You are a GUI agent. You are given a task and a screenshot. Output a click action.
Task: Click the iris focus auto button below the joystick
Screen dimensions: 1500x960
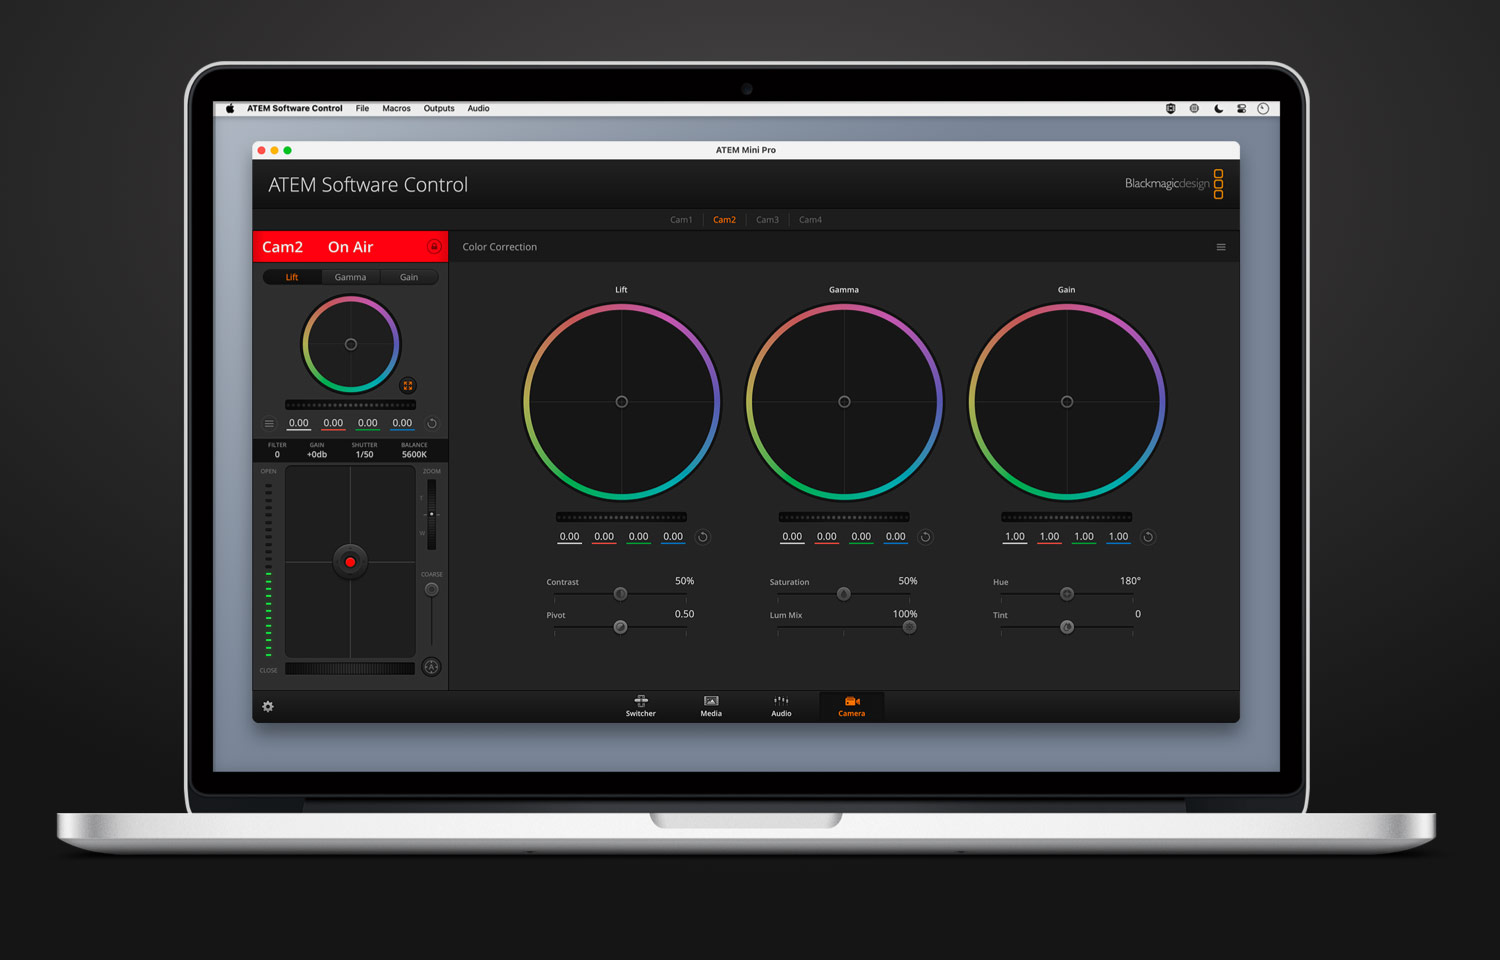coord(431,667)
